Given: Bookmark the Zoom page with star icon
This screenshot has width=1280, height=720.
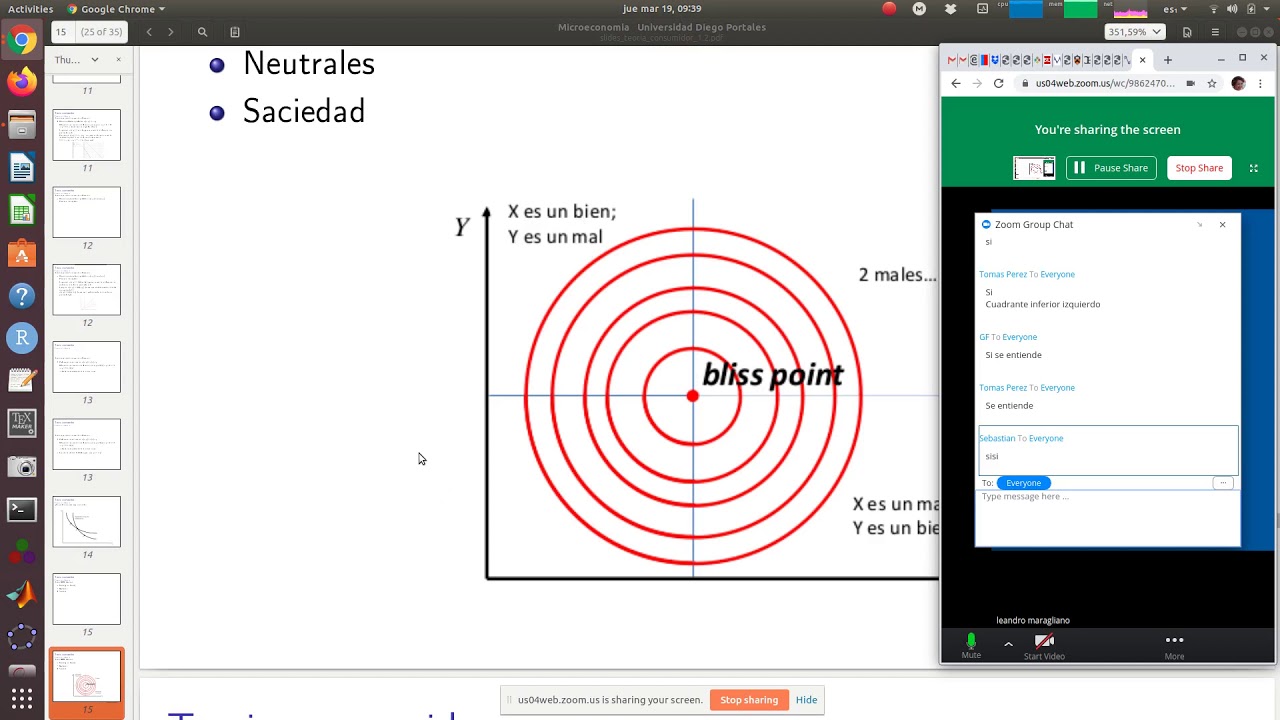Looking at the screenshot, I should 1212,84.
